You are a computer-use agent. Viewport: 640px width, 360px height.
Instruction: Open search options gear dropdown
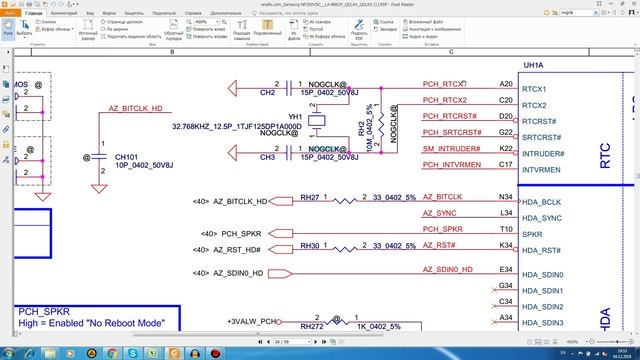coord(605,13)
